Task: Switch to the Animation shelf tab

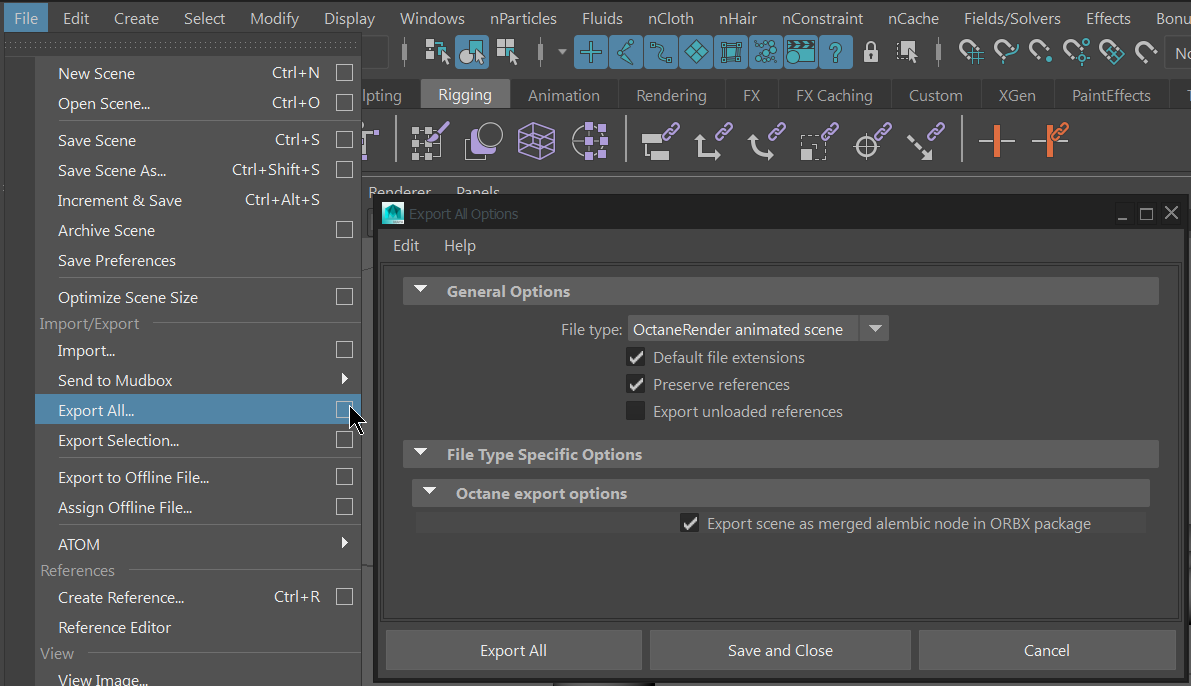Action: (x=564, y=96)
